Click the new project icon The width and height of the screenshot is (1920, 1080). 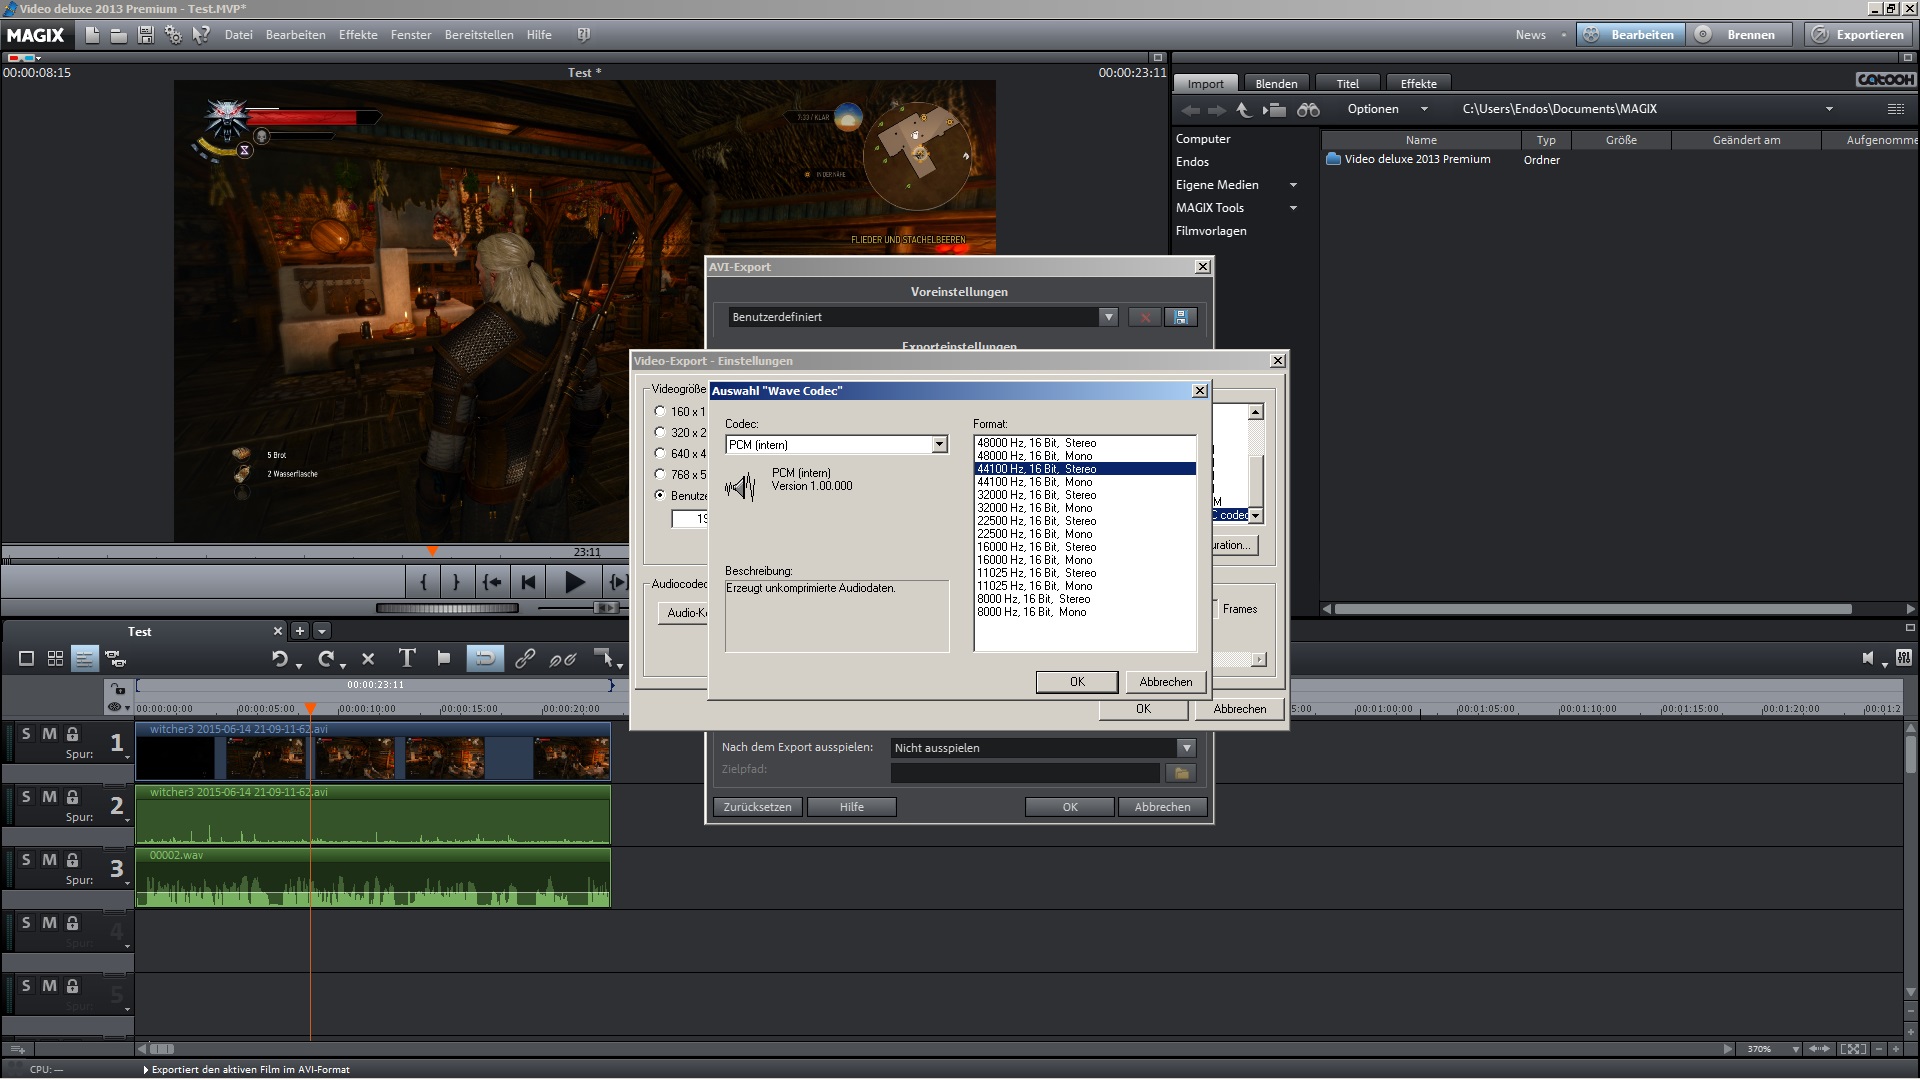pos(92,35)
